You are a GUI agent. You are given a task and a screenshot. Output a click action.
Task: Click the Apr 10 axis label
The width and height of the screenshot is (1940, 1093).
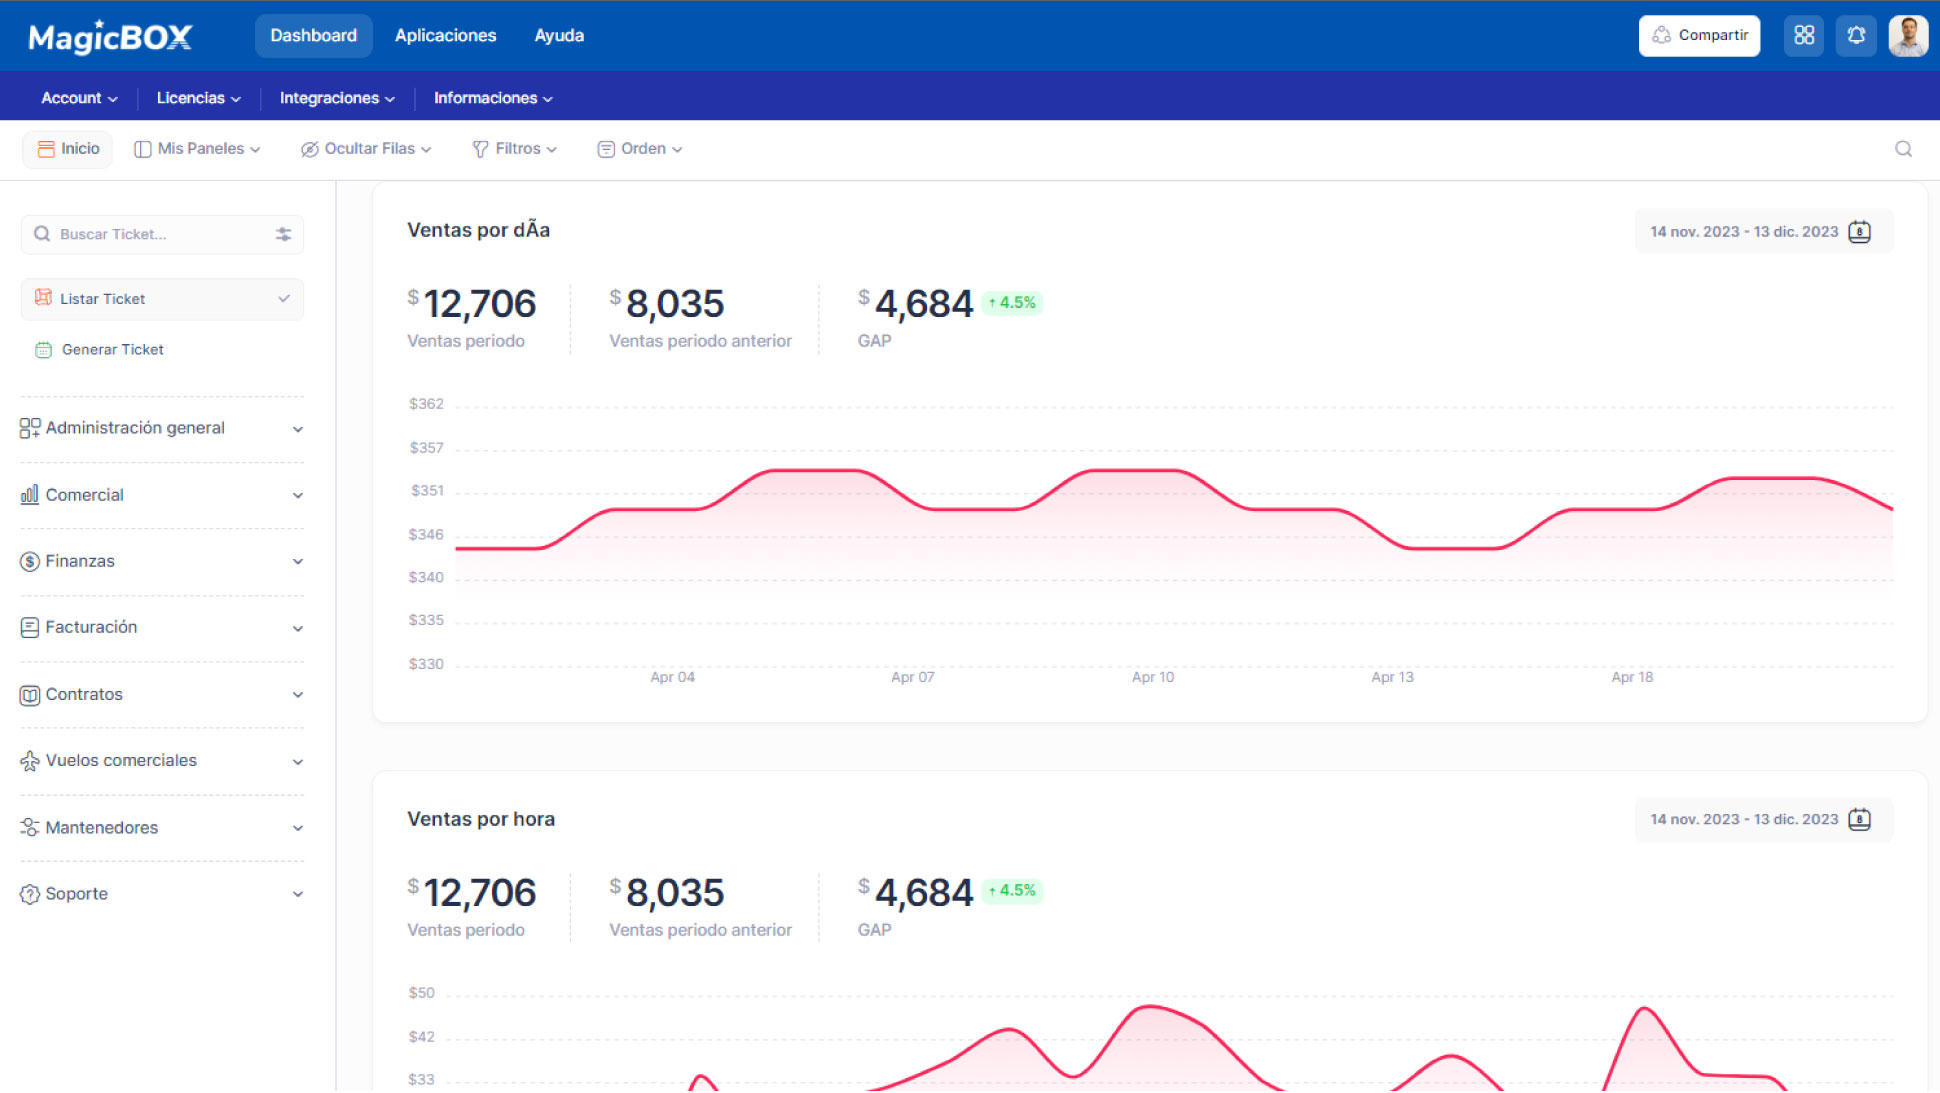point(1153,677)
